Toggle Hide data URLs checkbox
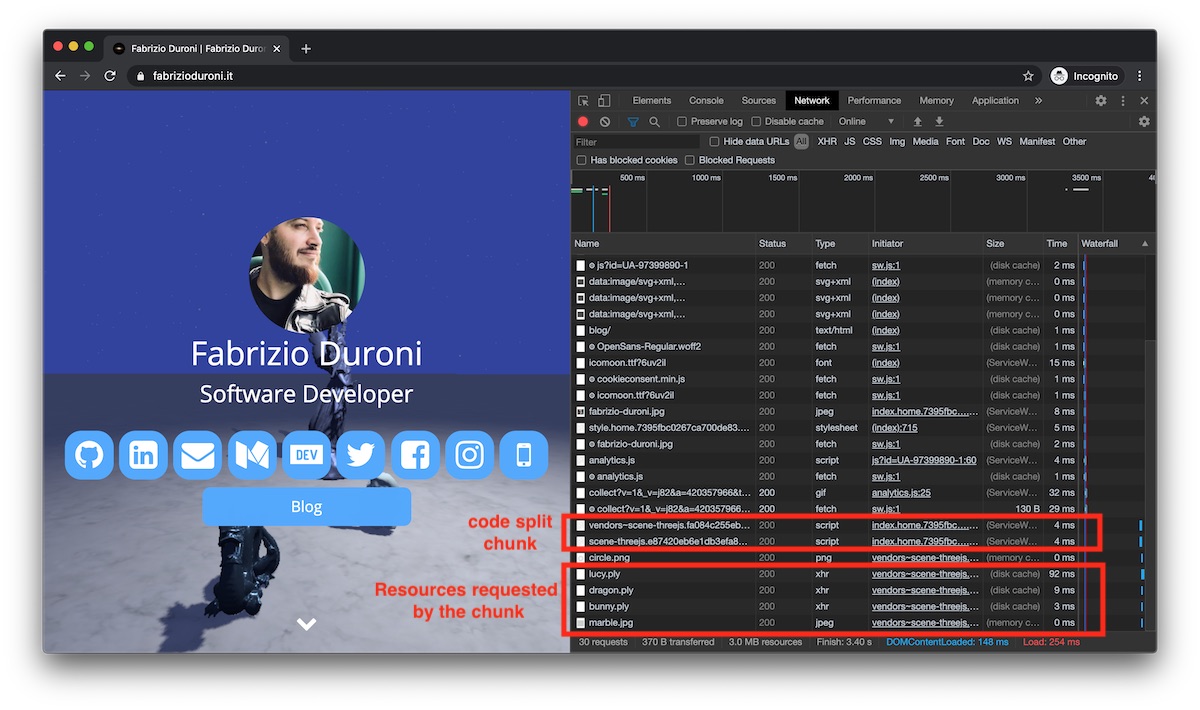 click(x=714, y=142)
